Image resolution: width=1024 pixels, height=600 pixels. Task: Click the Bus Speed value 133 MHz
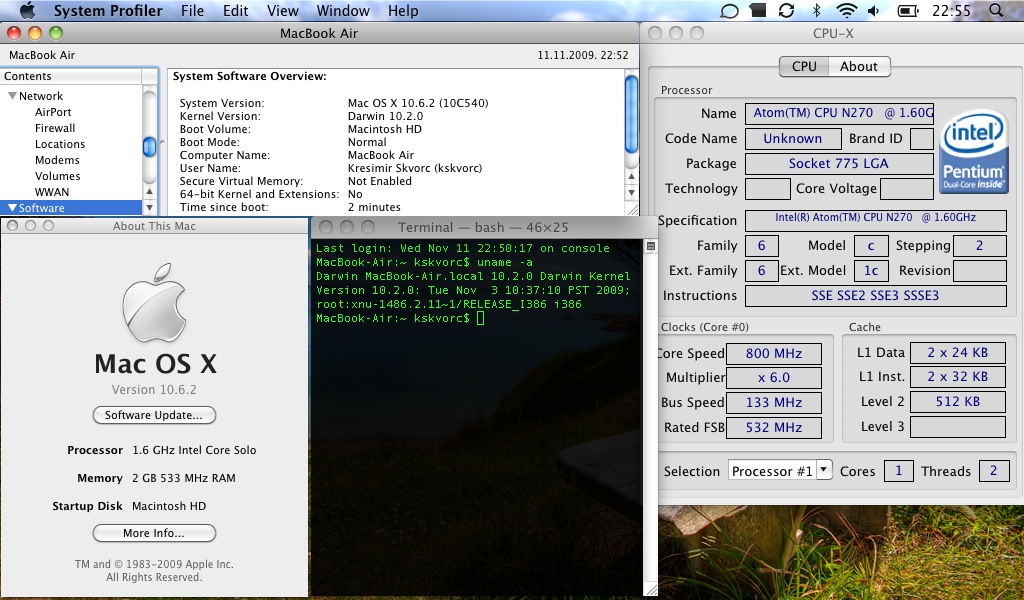(x=774, y=402)
